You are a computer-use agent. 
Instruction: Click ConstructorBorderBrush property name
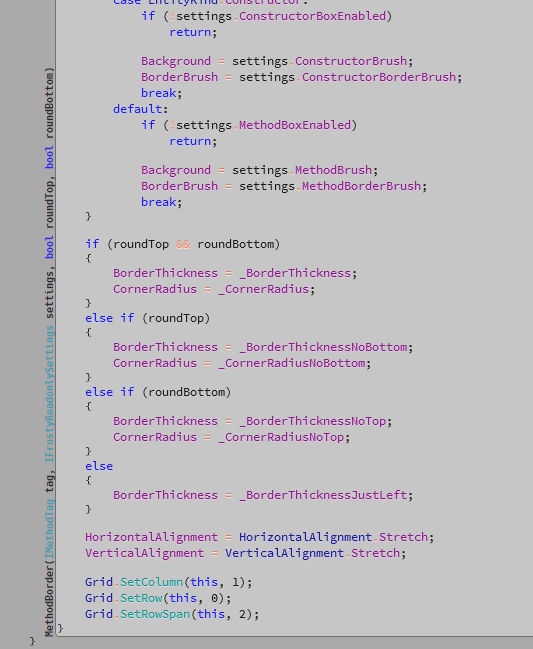tap(379, 77)
